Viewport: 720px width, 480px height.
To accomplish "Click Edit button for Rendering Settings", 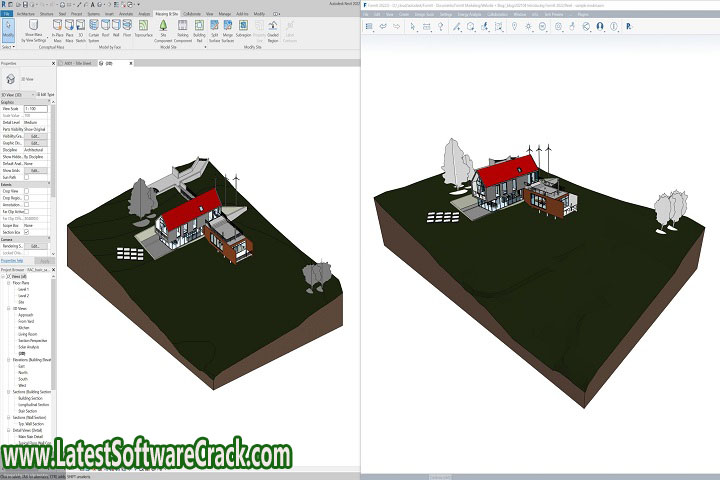I will 35,245.
